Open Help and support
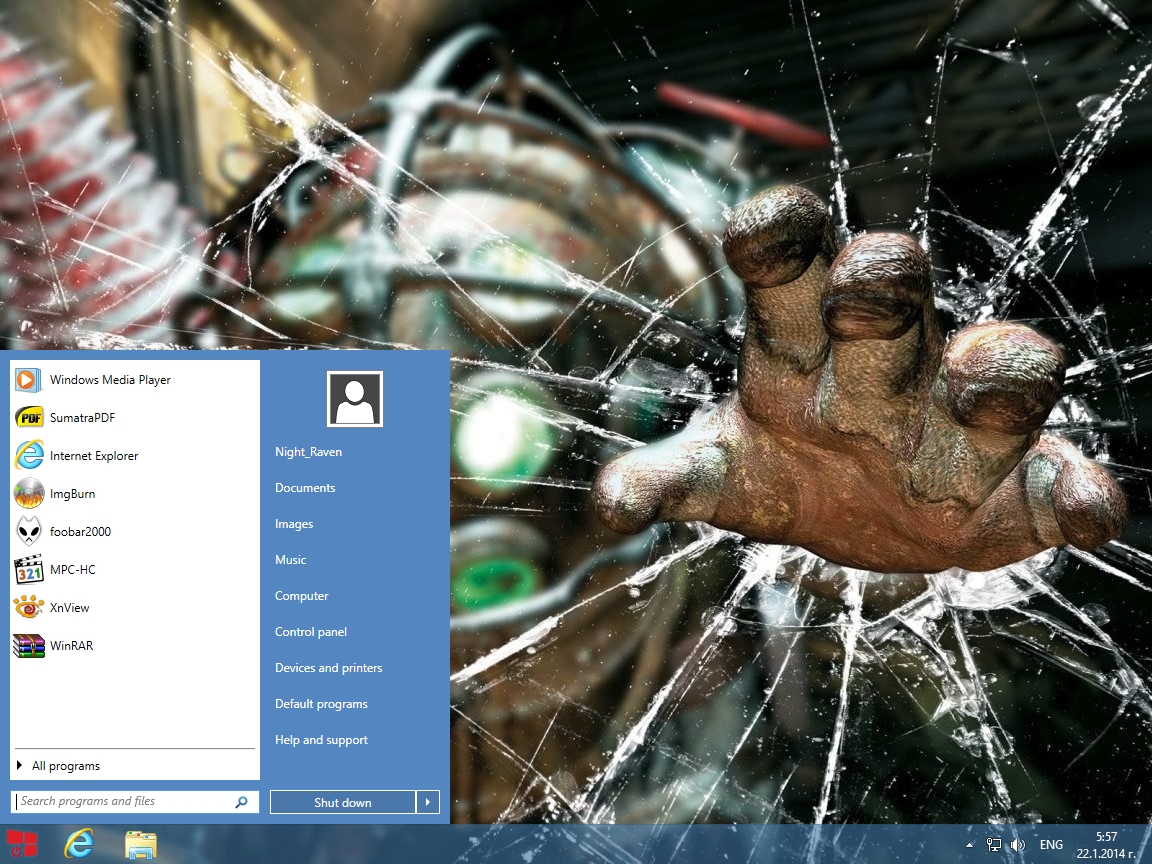The image size is (1152, 864). coord(321,740)
